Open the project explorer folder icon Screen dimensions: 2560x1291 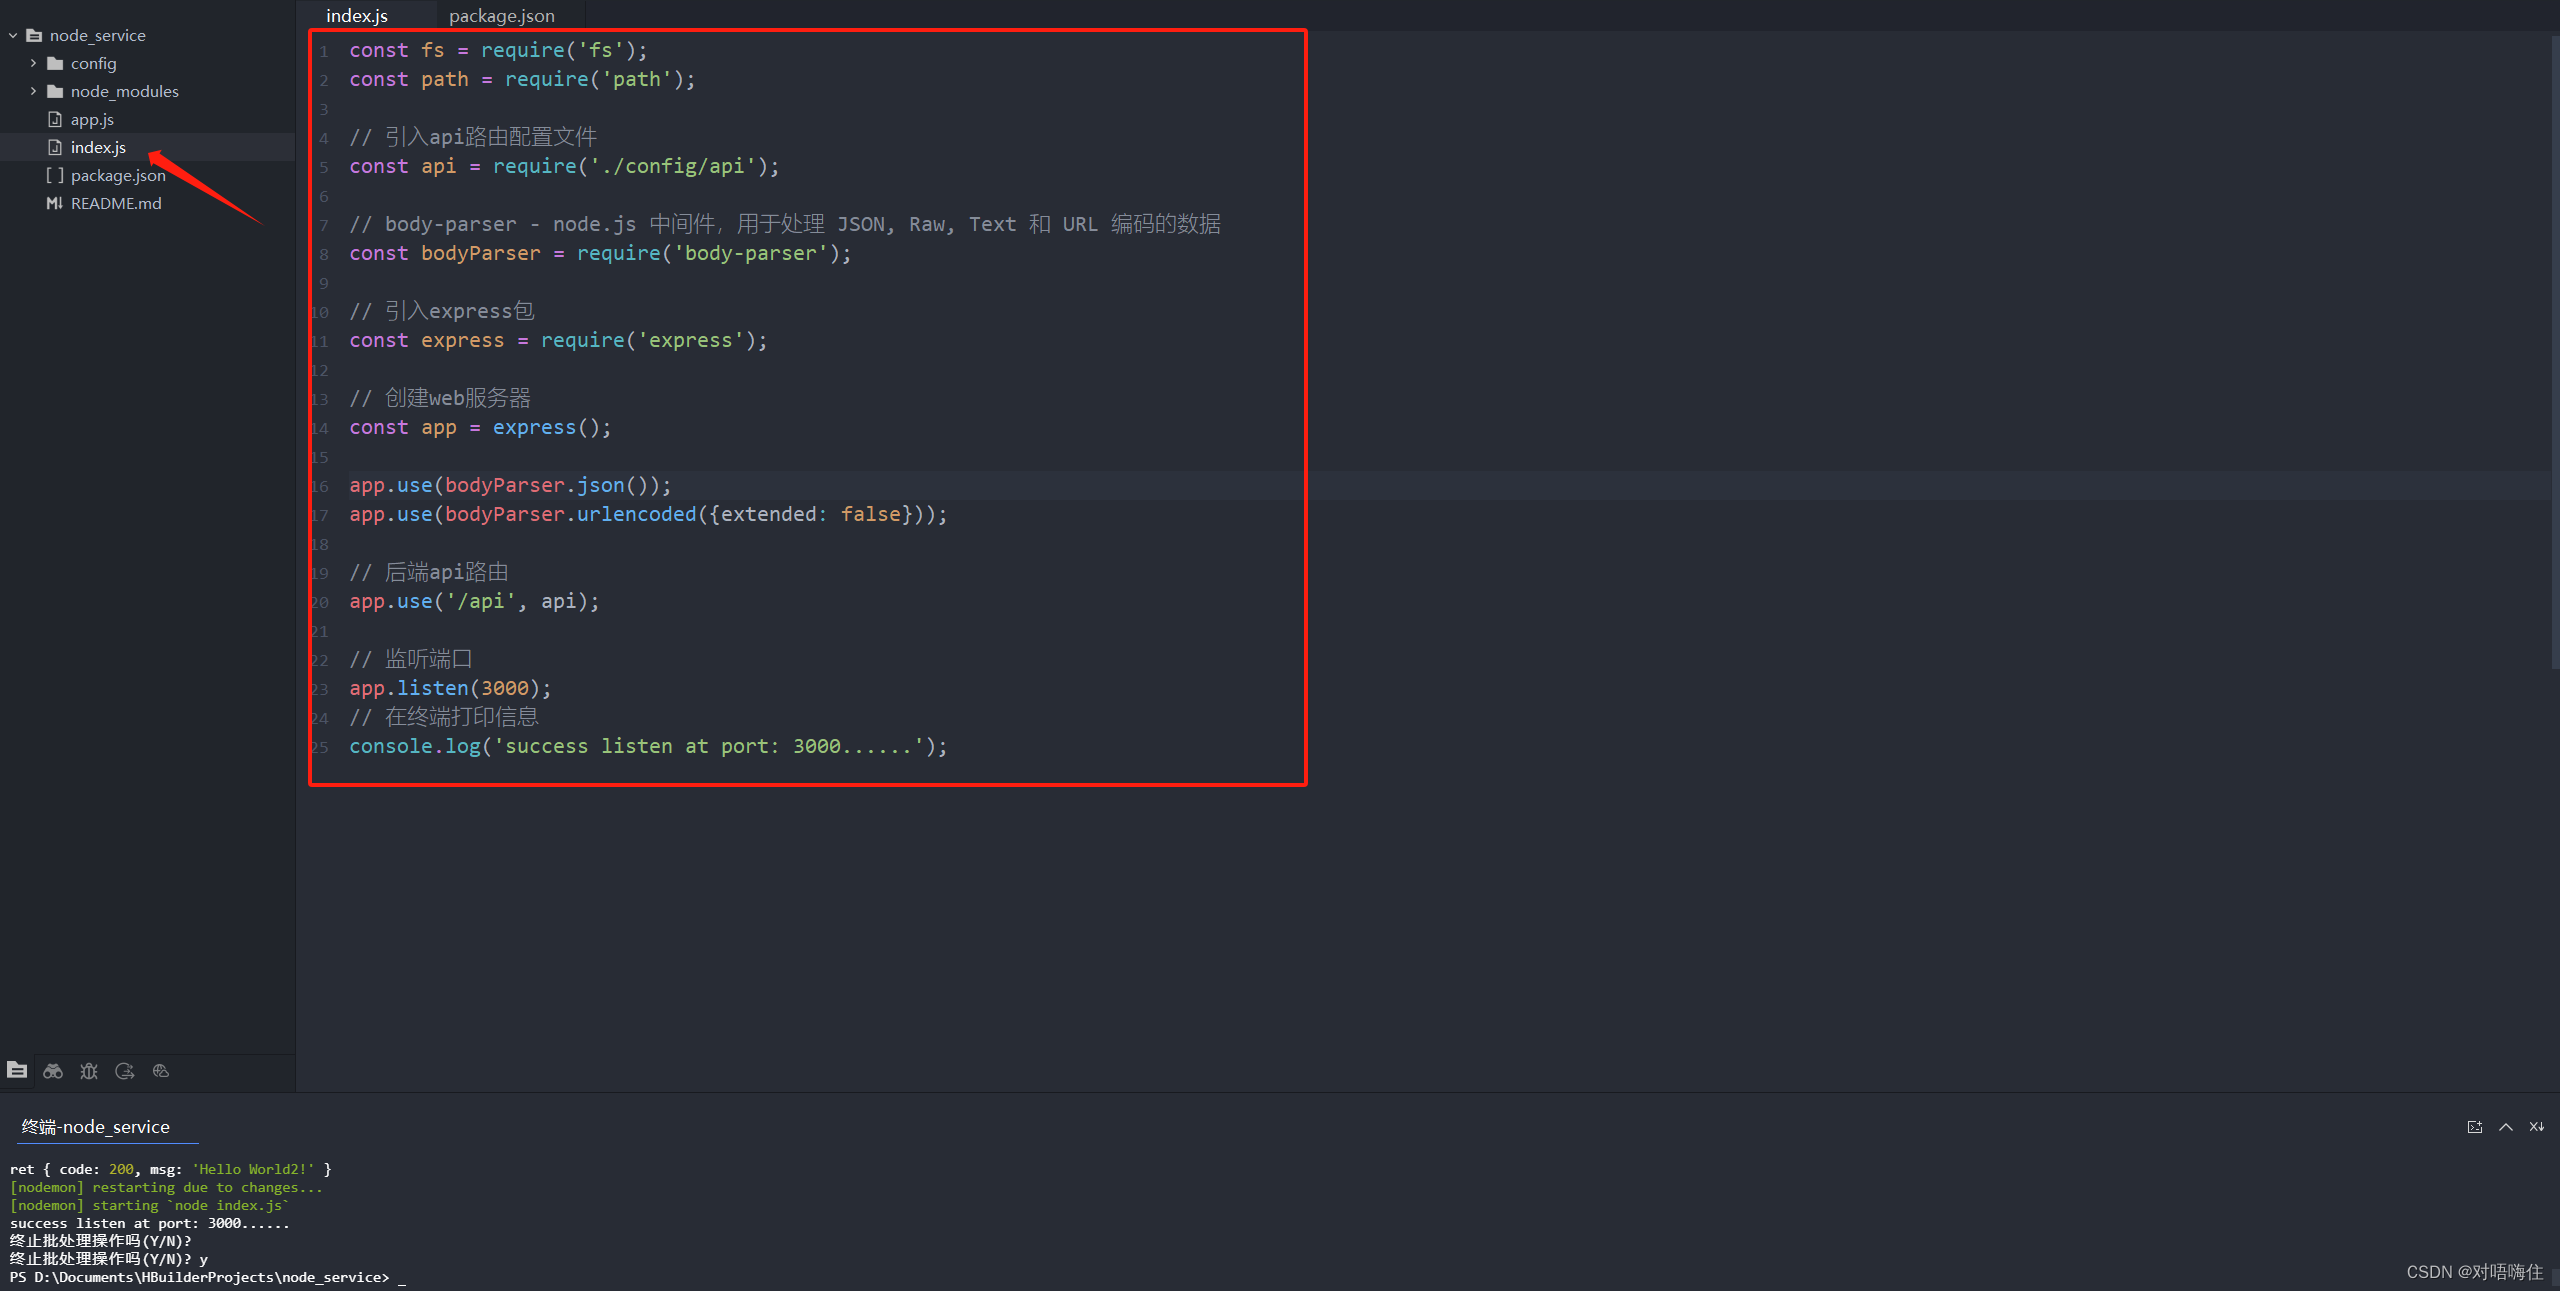[x=17, y=1070]
